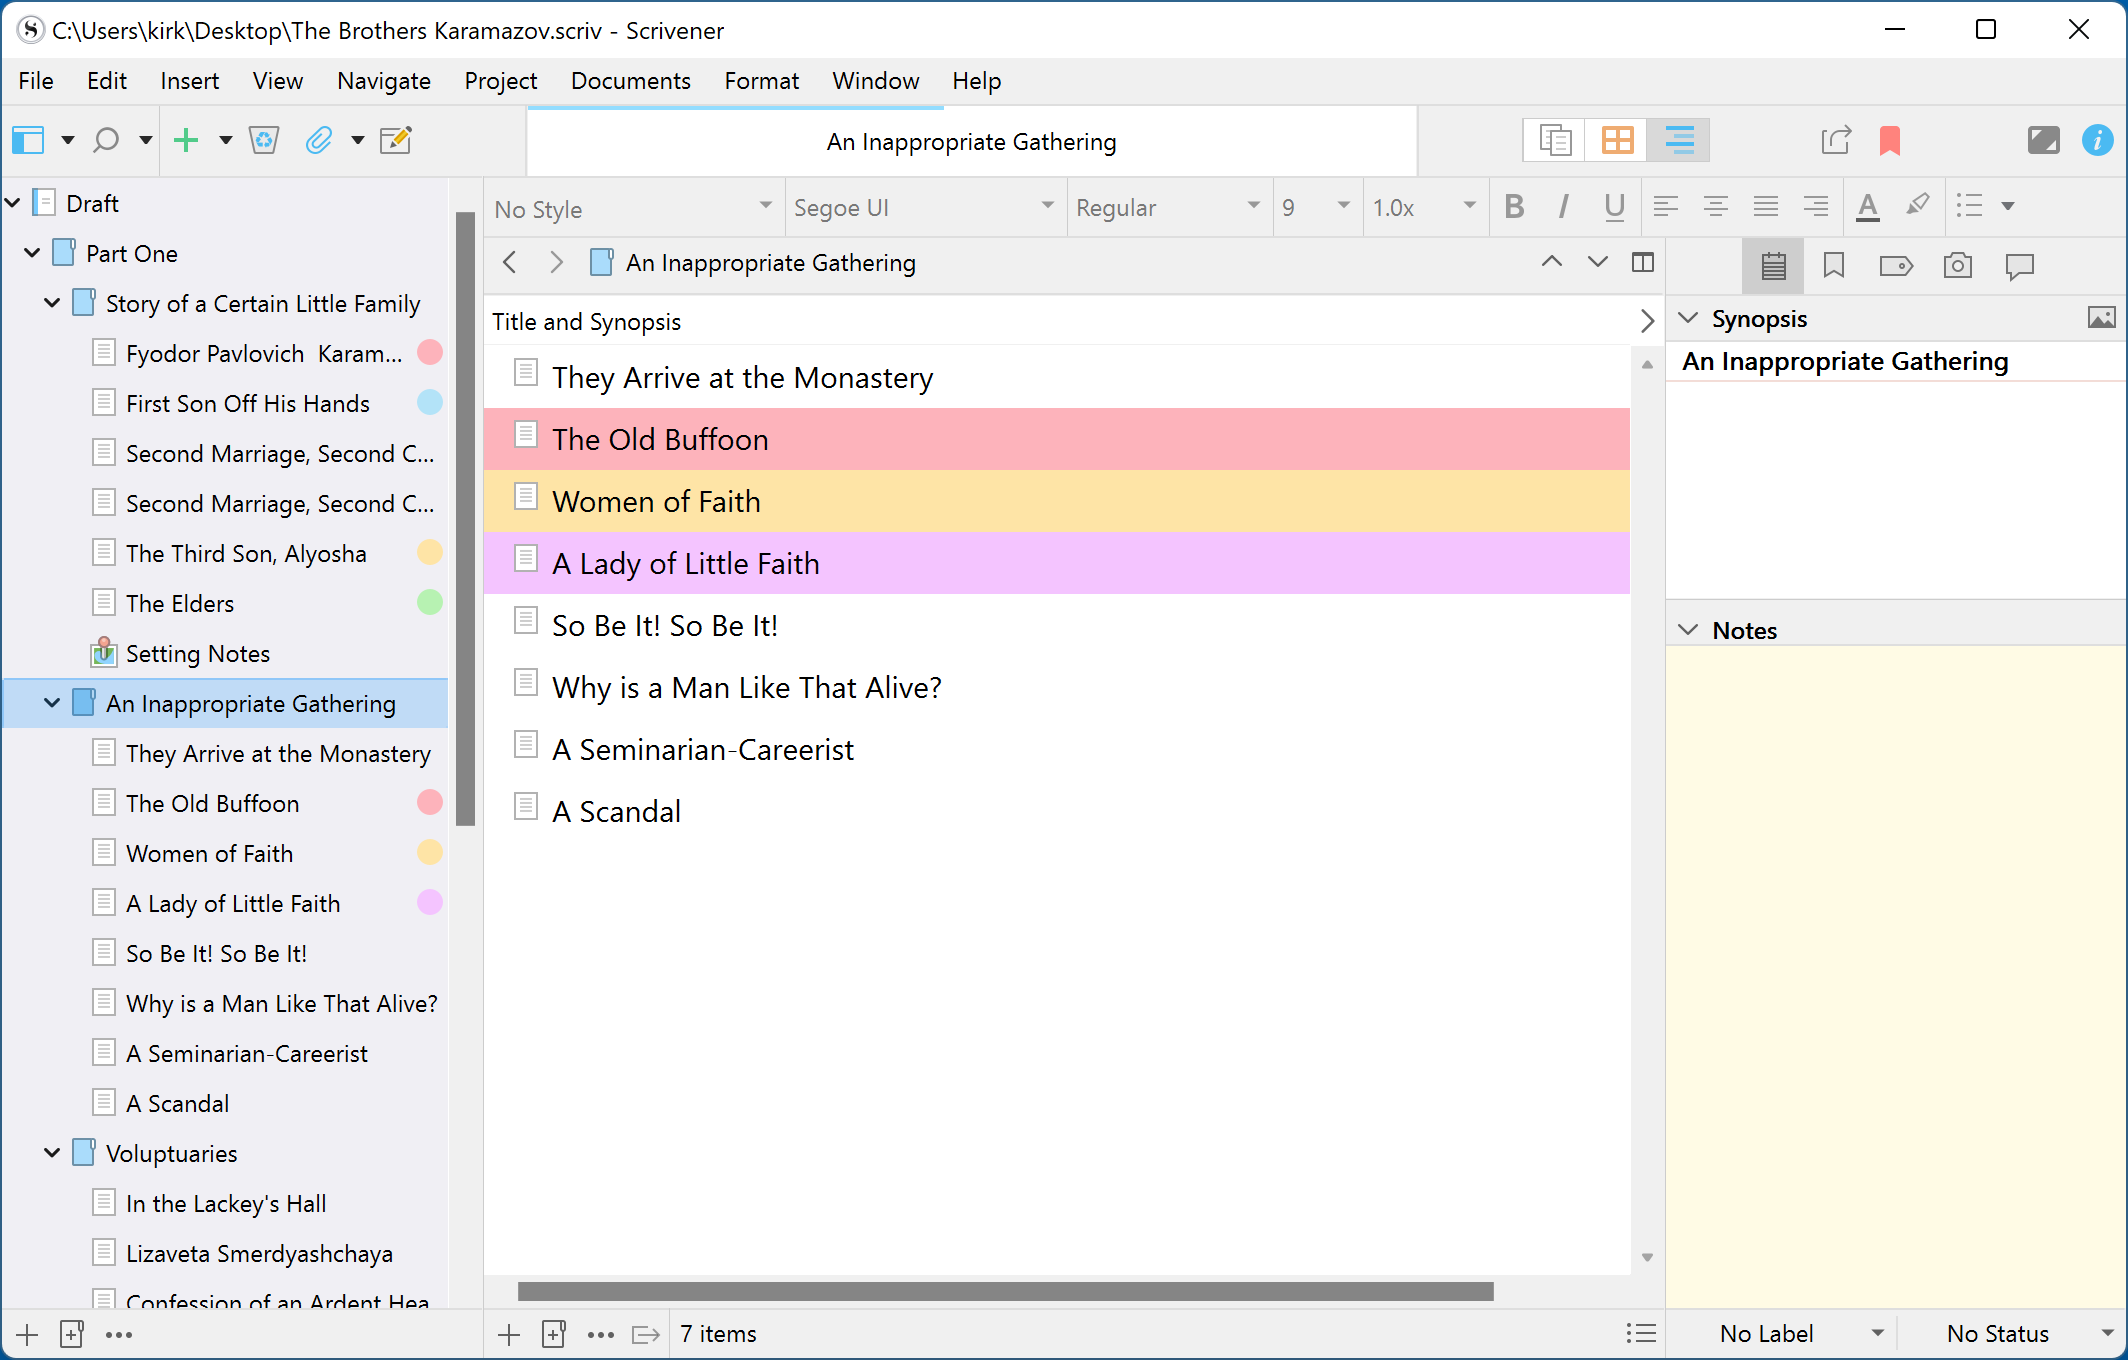Open the Documents menu
The image size is (2128, 1360).
point(630,81)
